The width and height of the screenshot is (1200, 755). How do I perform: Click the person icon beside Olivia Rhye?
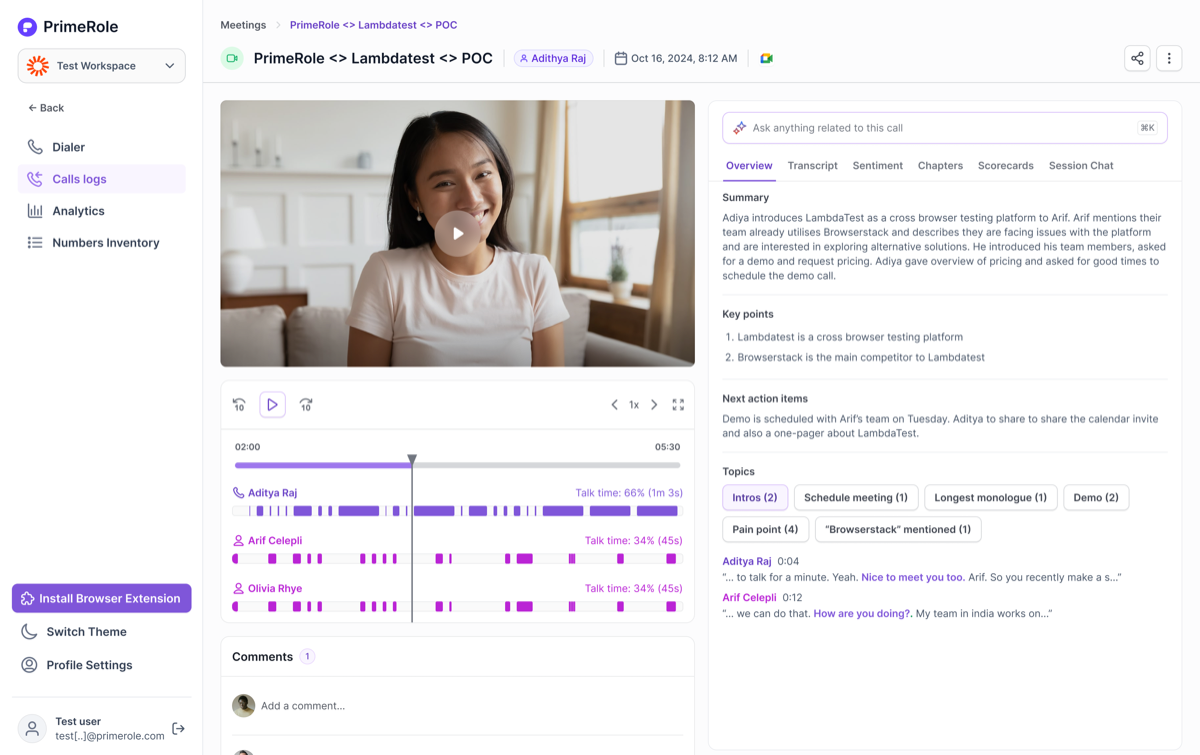(238, 589)
